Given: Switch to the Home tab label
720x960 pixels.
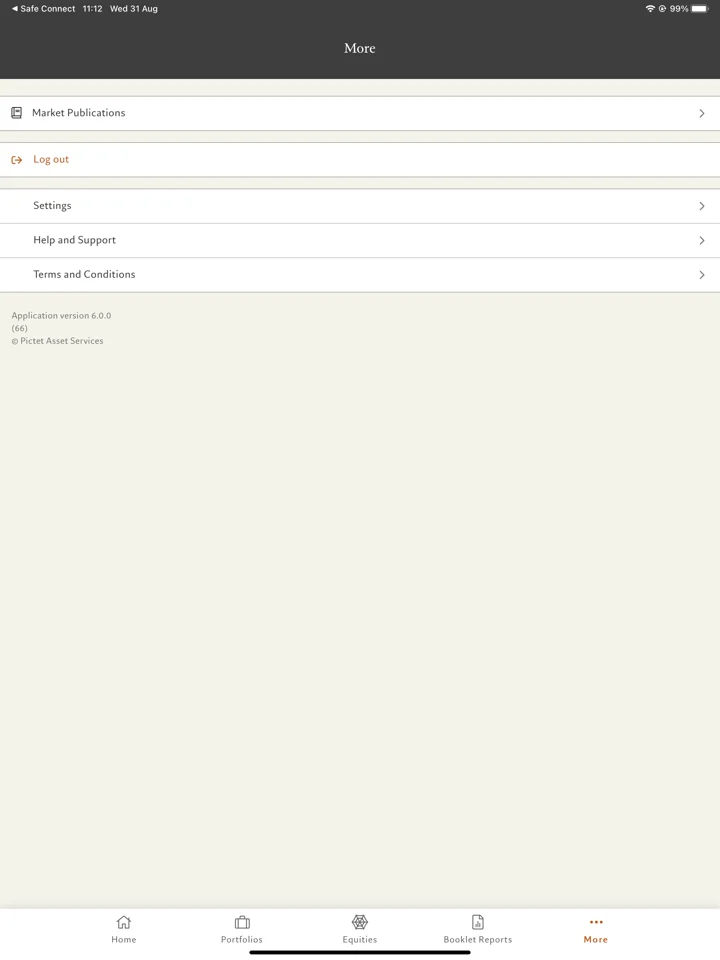Looking at the screenshot, I should [124, 939].
